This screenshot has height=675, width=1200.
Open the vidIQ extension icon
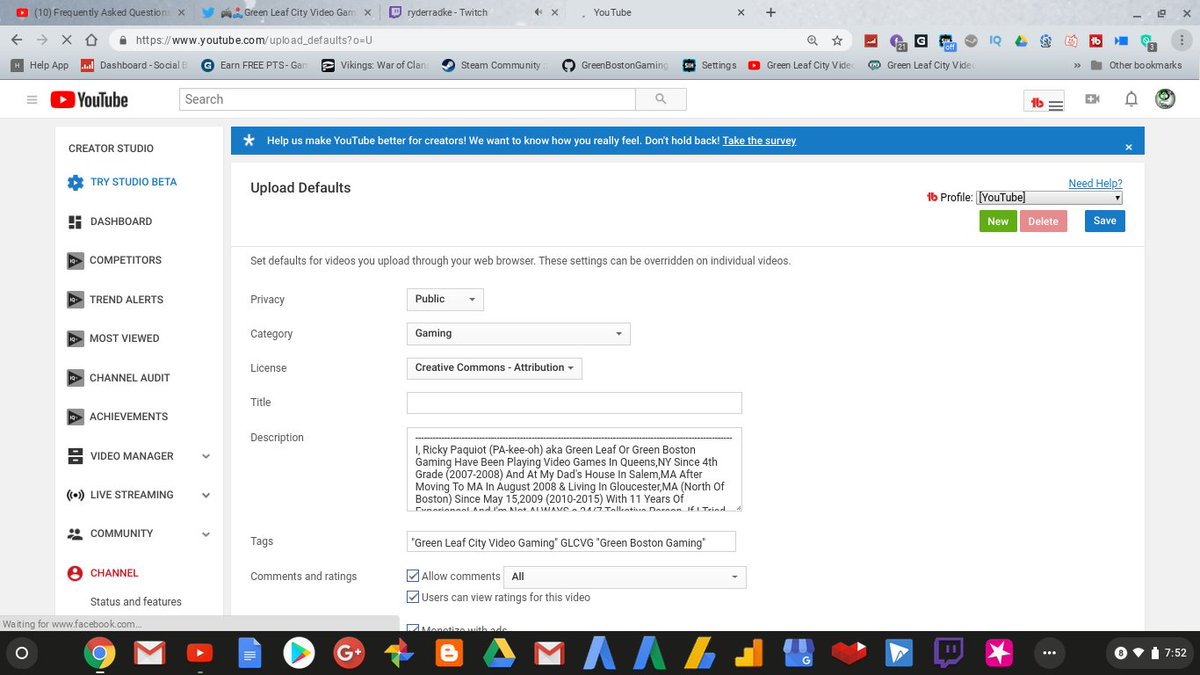996,40
